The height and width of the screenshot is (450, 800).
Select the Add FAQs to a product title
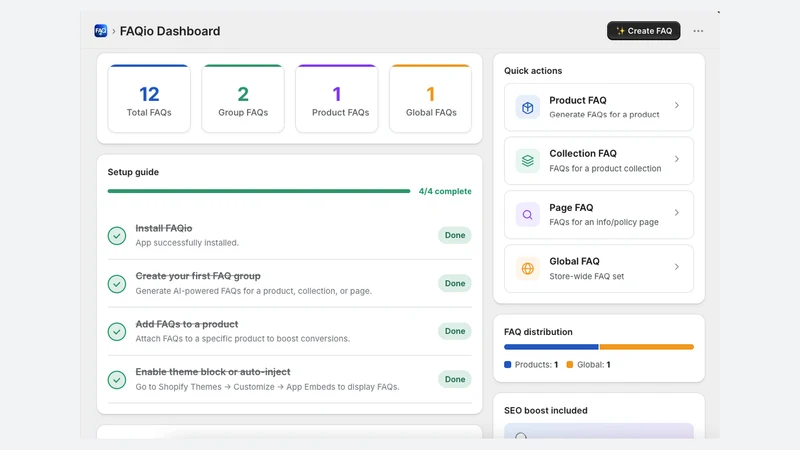point(187,324)
